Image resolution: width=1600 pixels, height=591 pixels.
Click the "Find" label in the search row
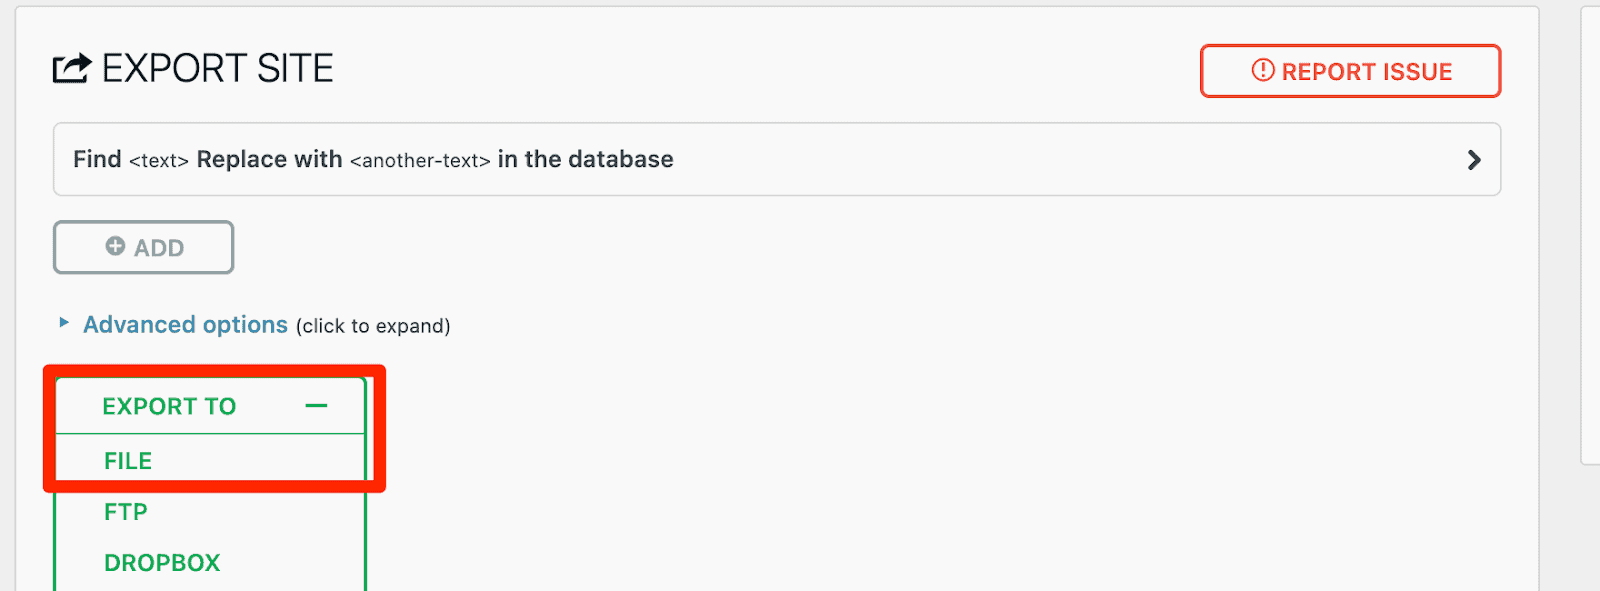point(97,160)
